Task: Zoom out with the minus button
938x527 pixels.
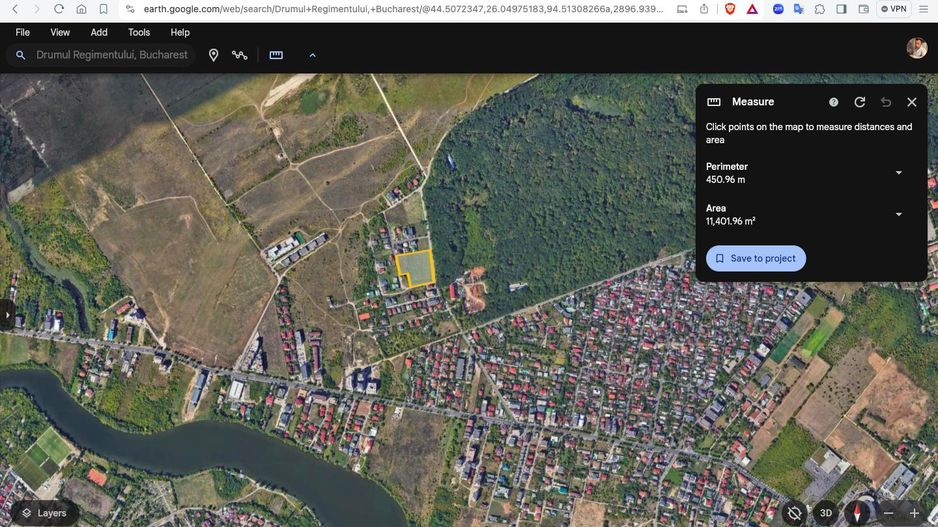Action: coord(888,513)
